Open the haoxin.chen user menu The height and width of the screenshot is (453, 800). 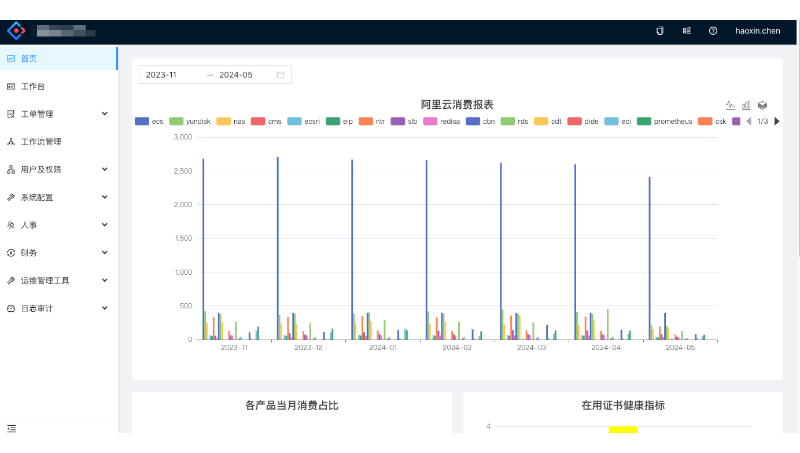757,31
